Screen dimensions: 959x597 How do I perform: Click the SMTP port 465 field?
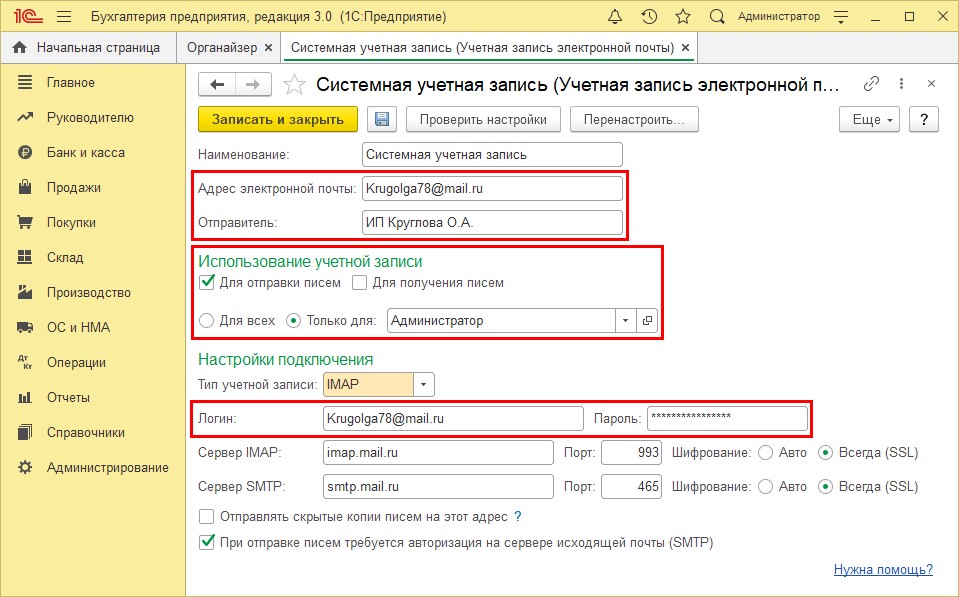[x=631, y=487]
